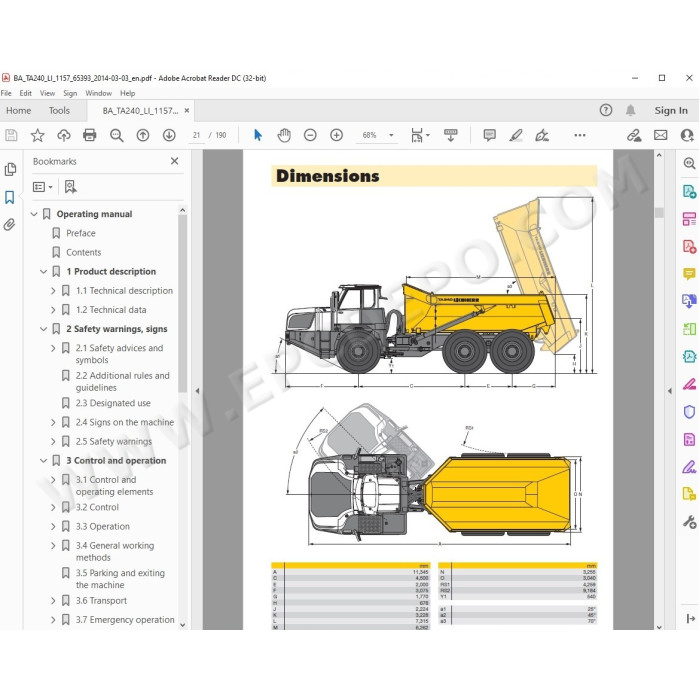Open Fill & Sign right-pane tool
This screenshot has width=700, height=700.
coord(689,467)
